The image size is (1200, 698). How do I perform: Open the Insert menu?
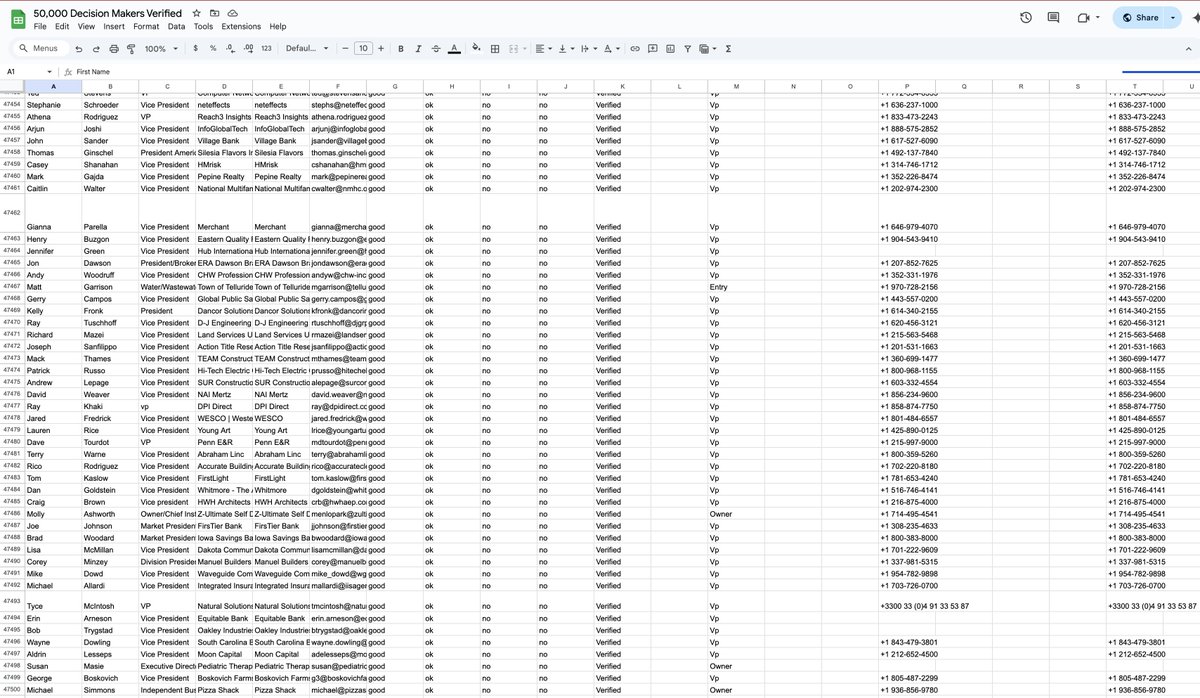(x=113, y=26)
